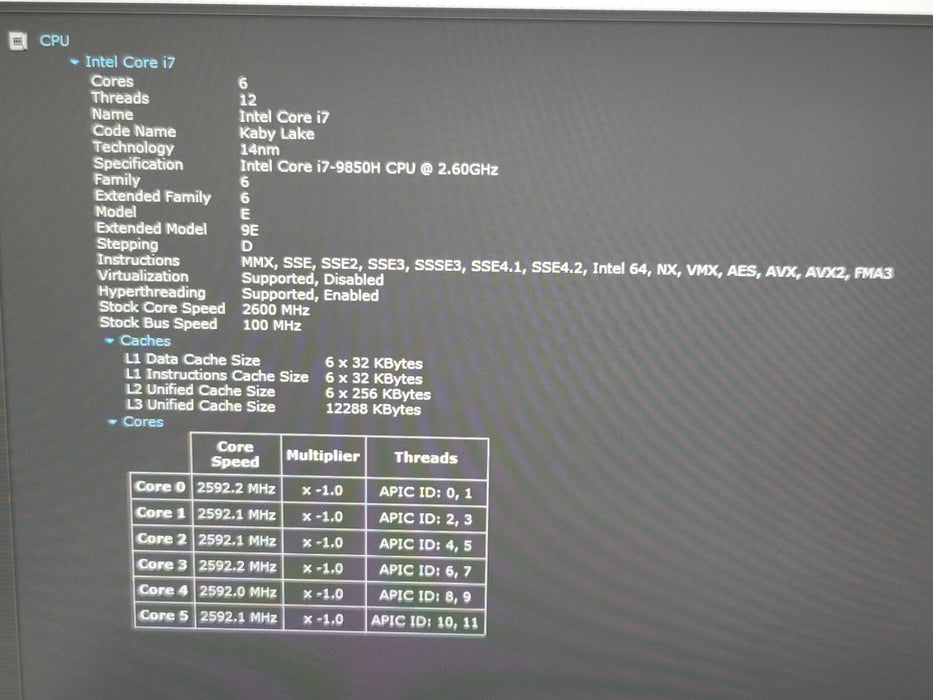Click the Cores row label
Image resolution: width=933 pixels, height=700 pixels.
(112, 81)
